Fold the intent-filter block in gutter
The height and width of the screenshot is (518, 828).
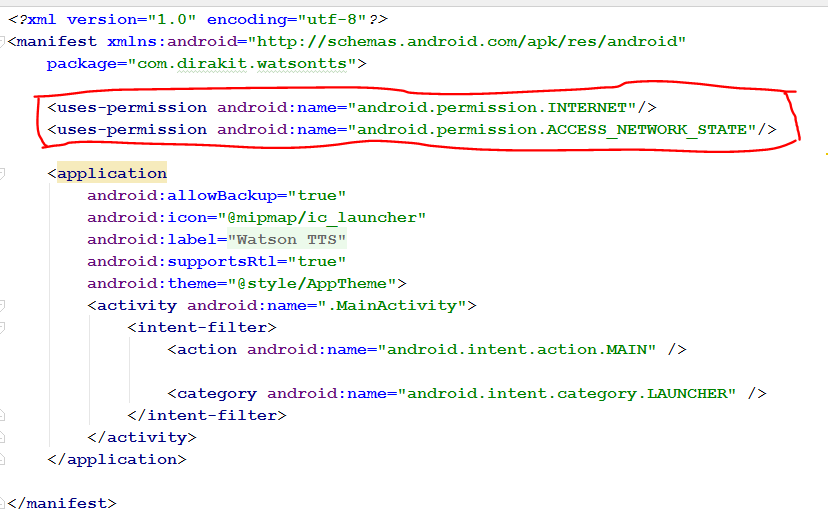[3, 327]
